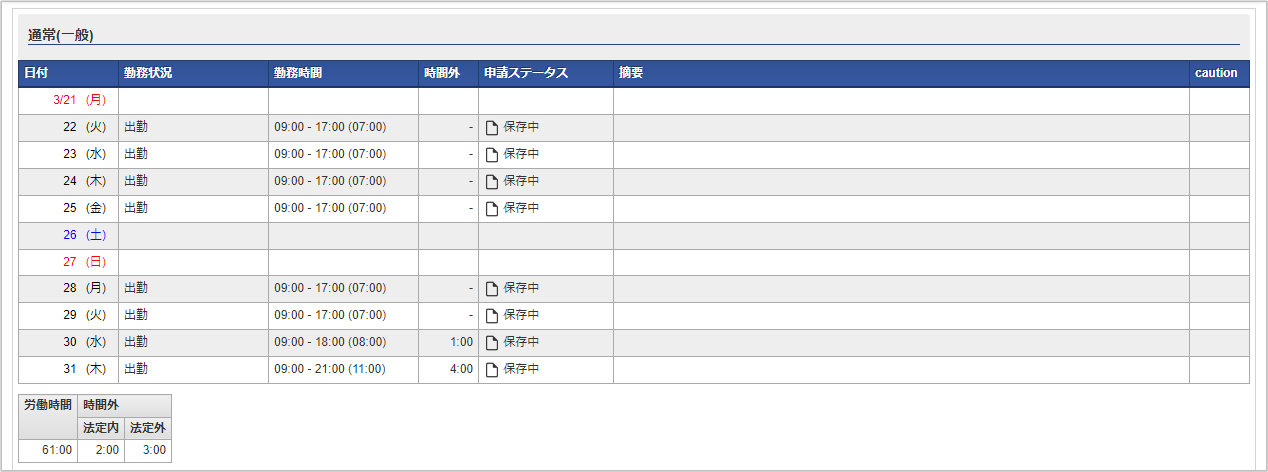Screen dimensions: 1268x472
Task: Select the caution column header
Action: [1219, 73]
